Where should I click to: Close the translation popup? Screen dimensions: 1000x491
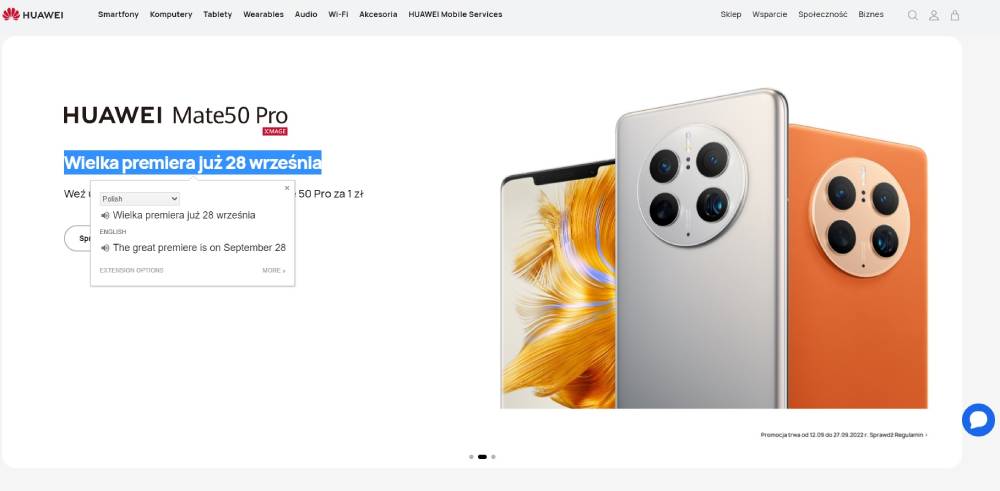287,188
